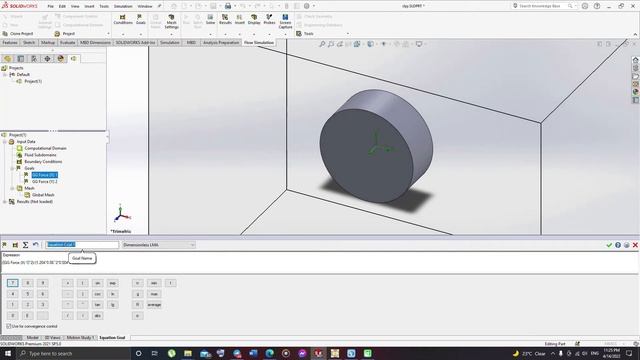Click the goal flag icon in equation toolbar
This screenshot has height=360, width=640.
pyautogui.click(x=4, y=245)
